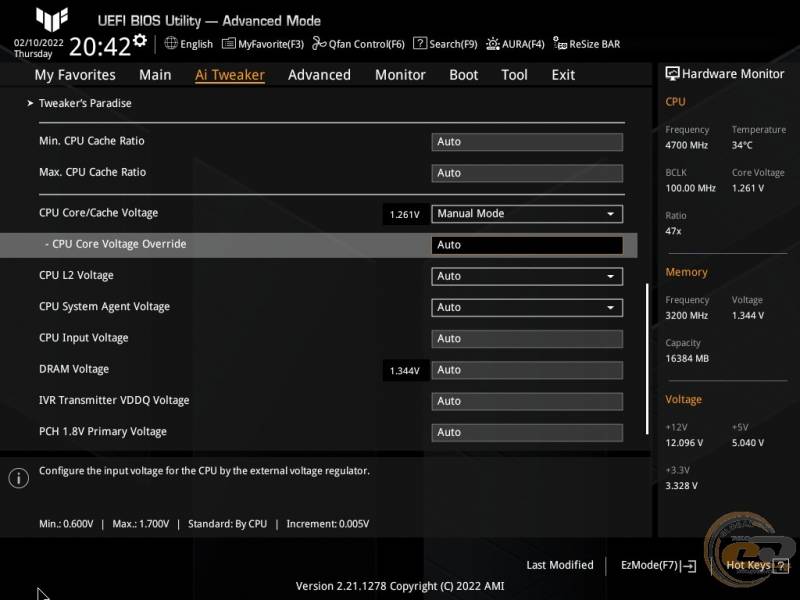The height and width of the screenshot is (600, 800).
Task: Click 12.096 V voltage value
Action: [684, 443]
